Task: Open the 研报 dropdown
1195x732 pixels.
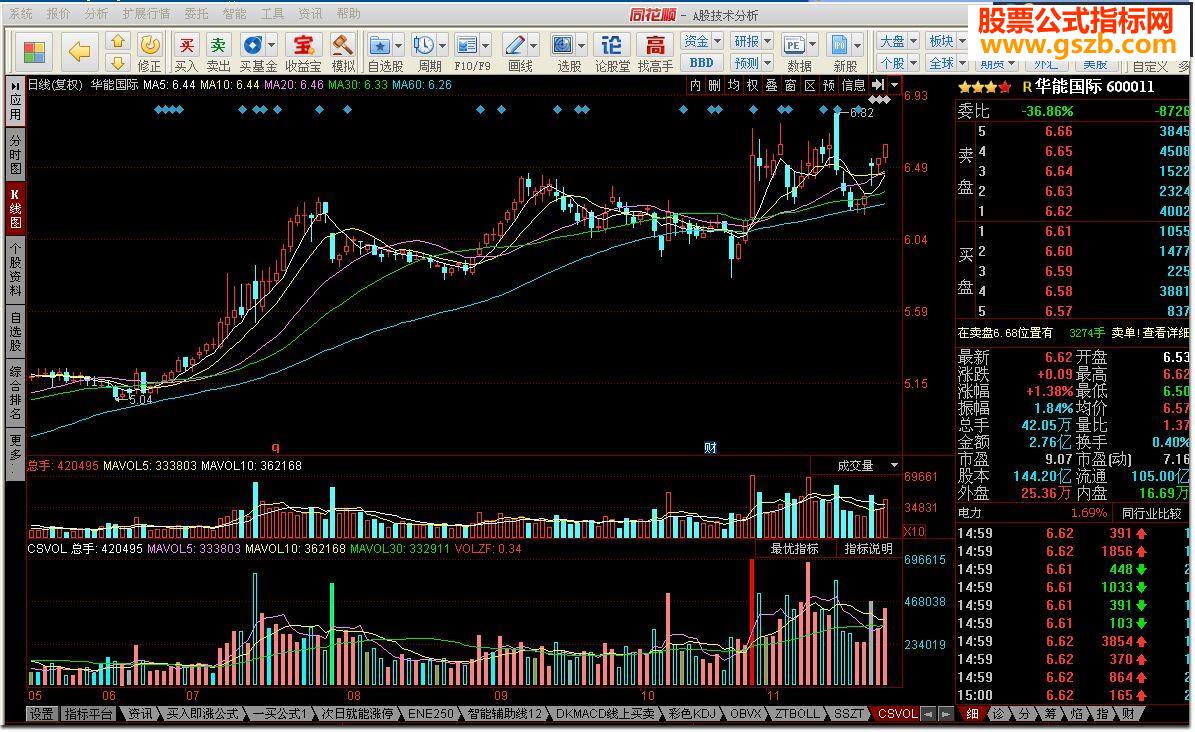Action: click(752, 41)
